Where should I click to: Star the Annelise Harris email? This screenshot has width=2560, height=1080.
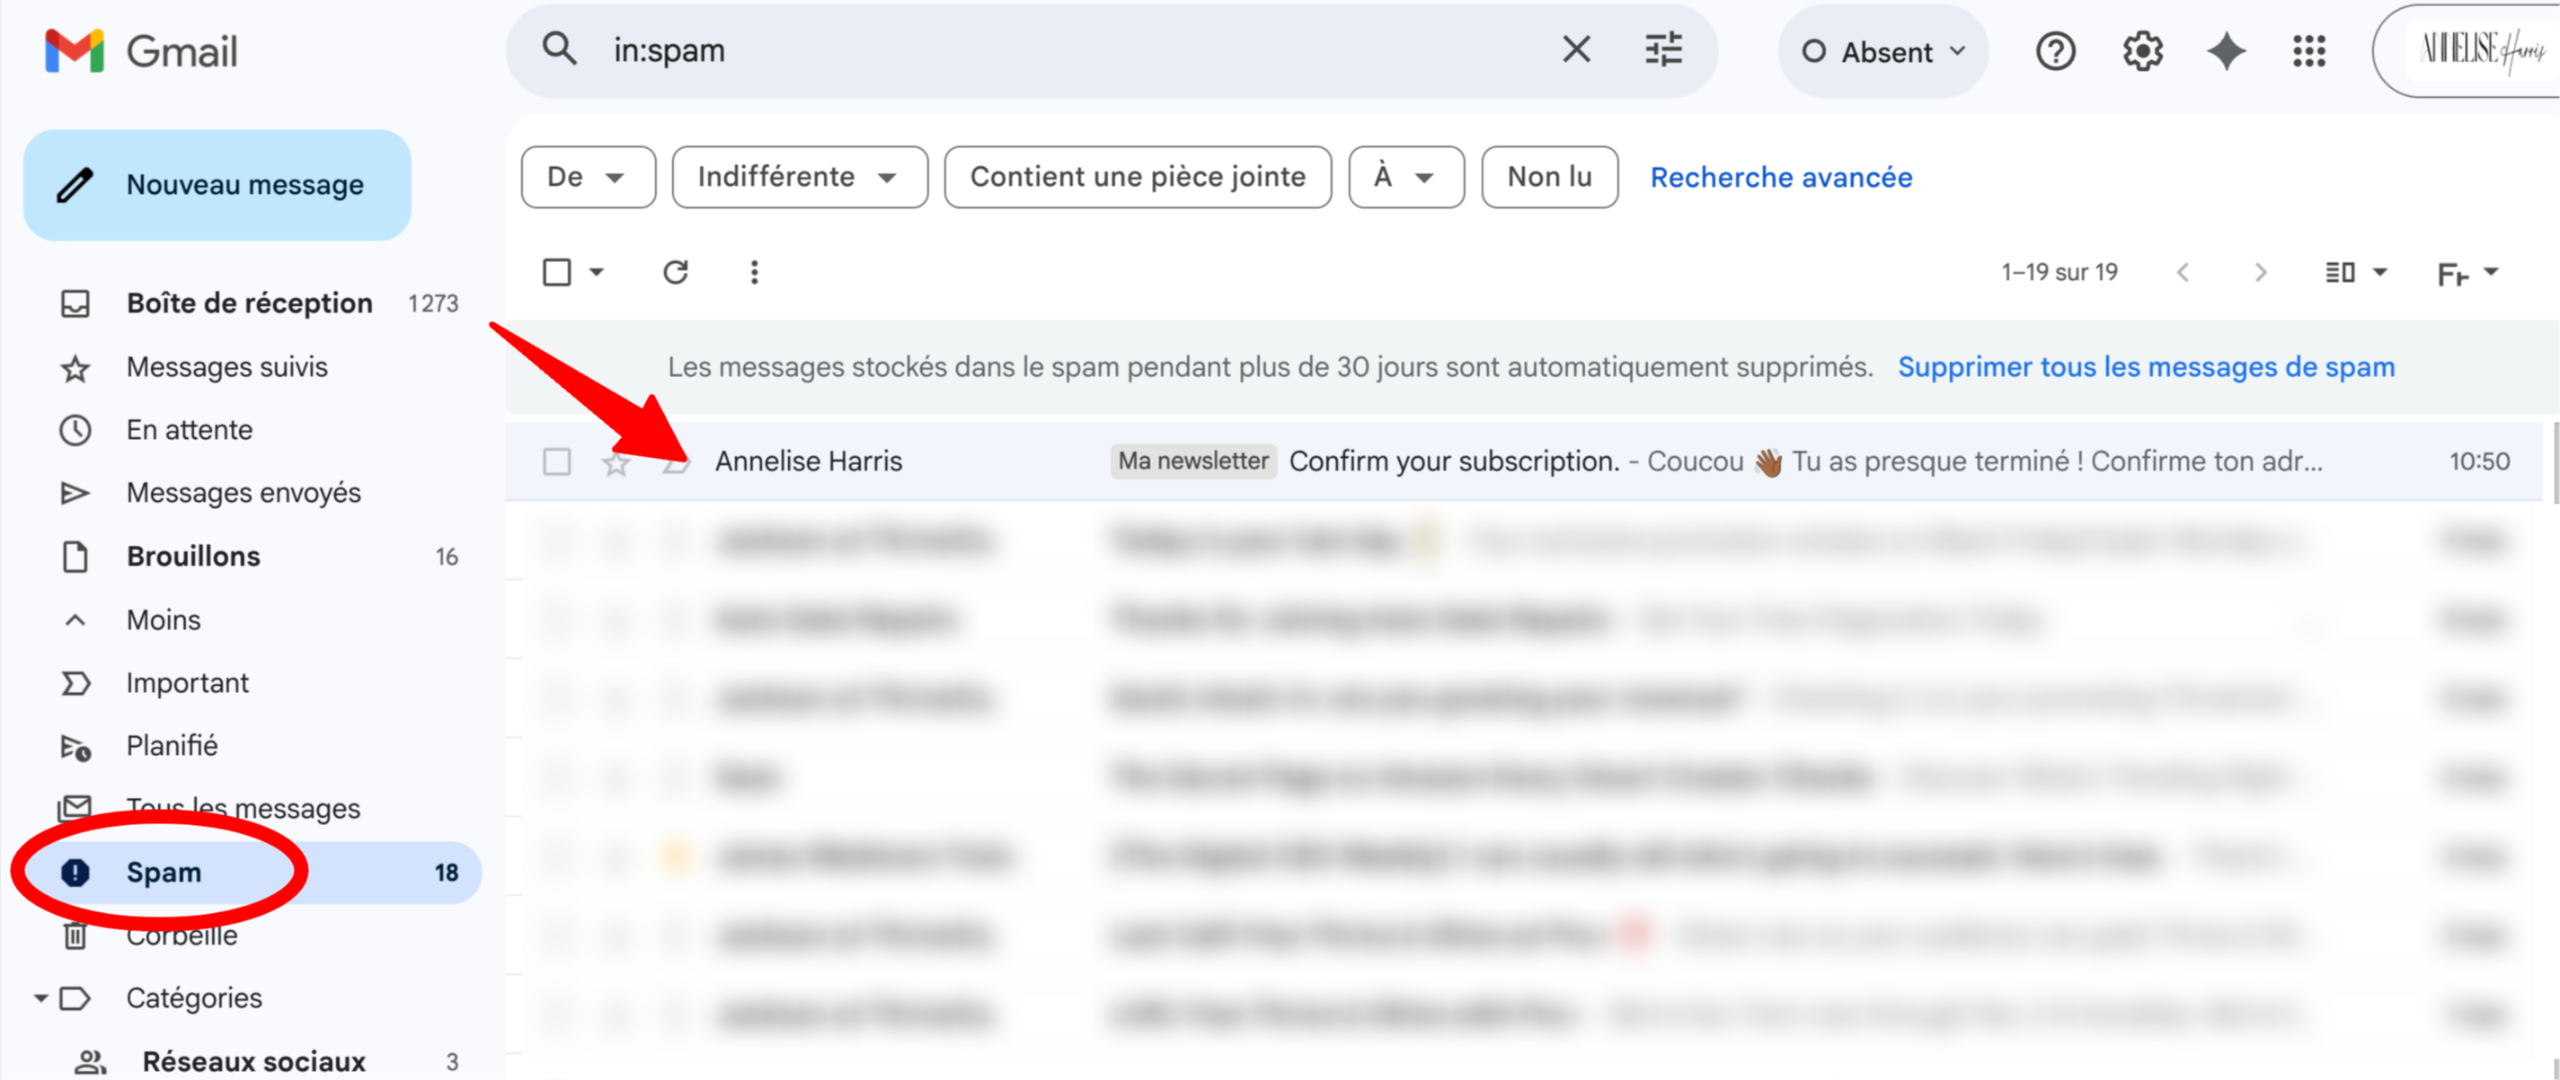(616, 462)
